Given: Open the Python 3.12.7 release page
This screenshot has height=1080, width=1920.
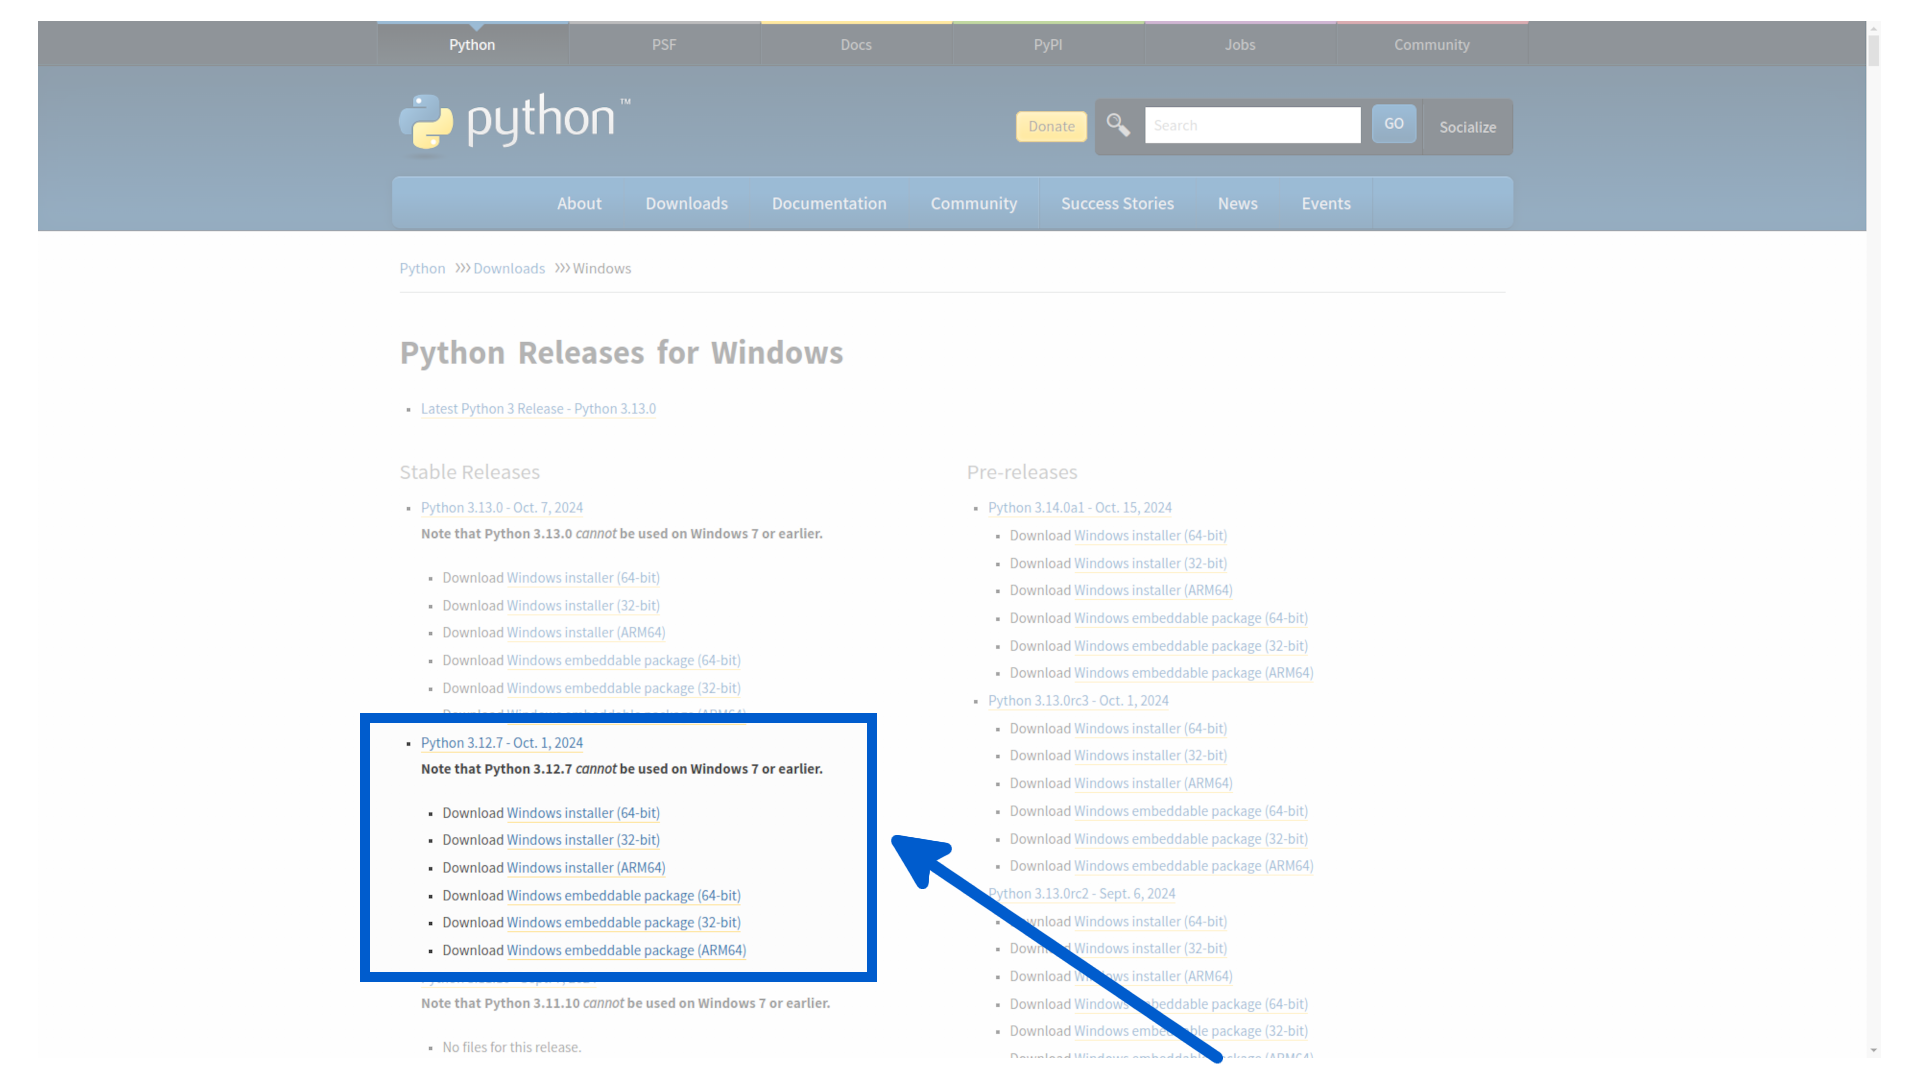Looking at the screenshot, I should [x=502, y=743].
